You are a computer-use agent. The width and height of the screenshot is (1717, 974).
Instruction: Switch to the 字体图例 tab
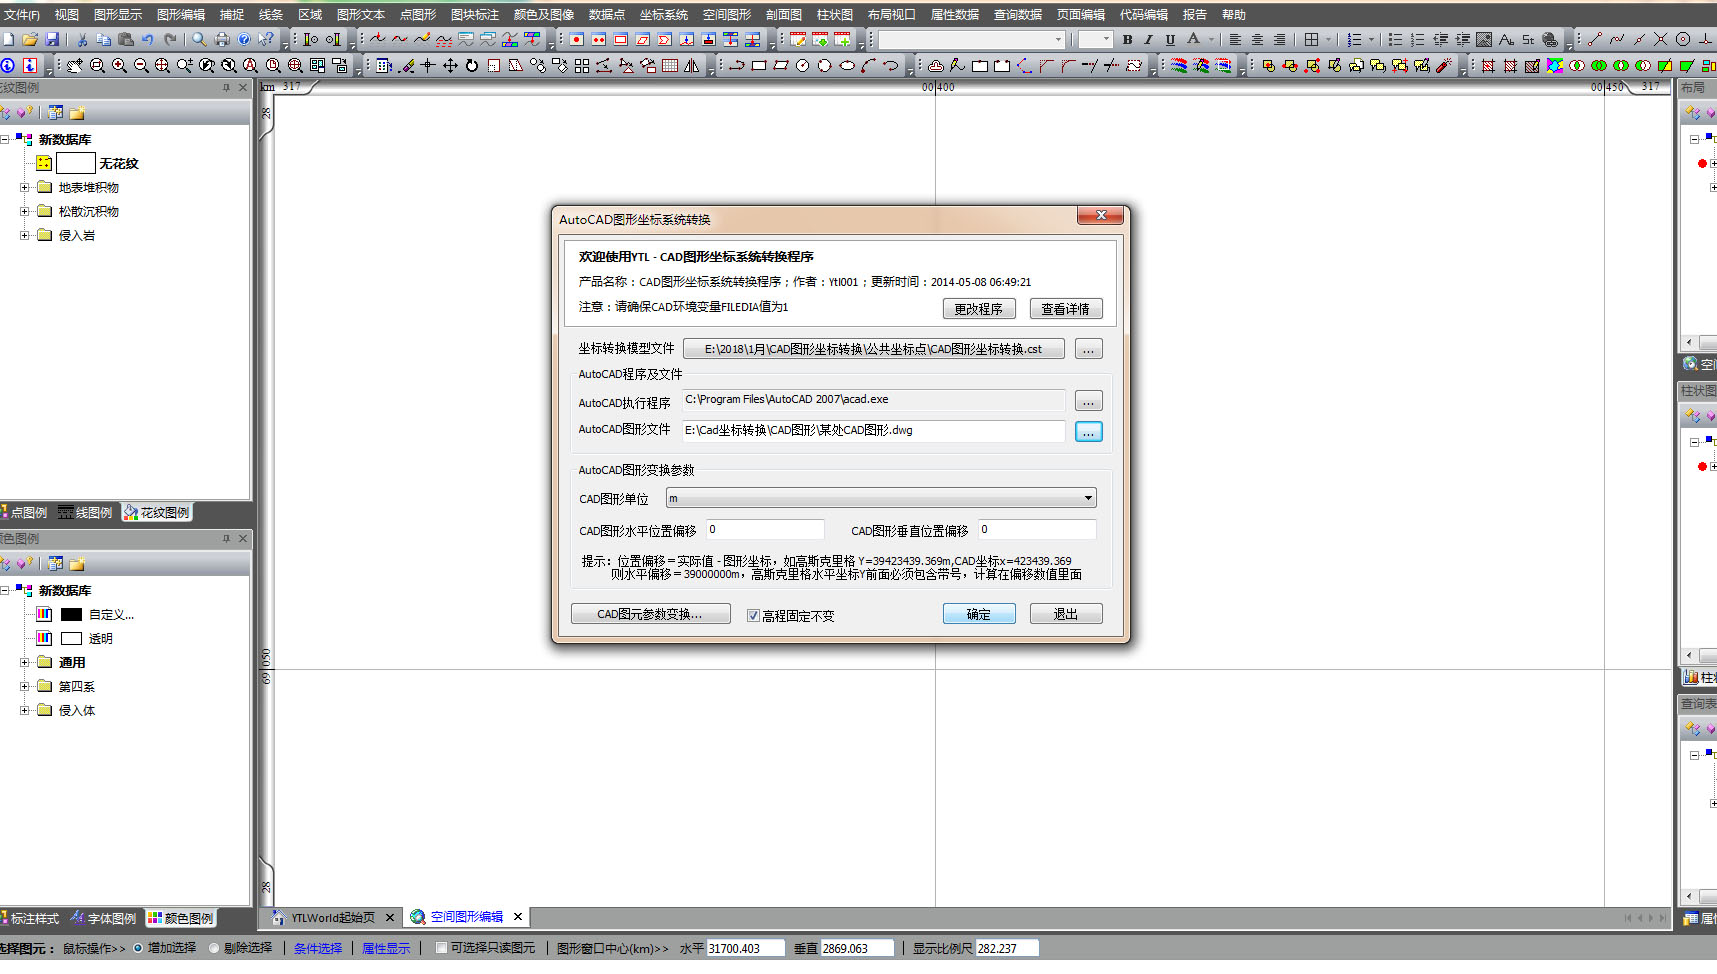pos(104,918)
